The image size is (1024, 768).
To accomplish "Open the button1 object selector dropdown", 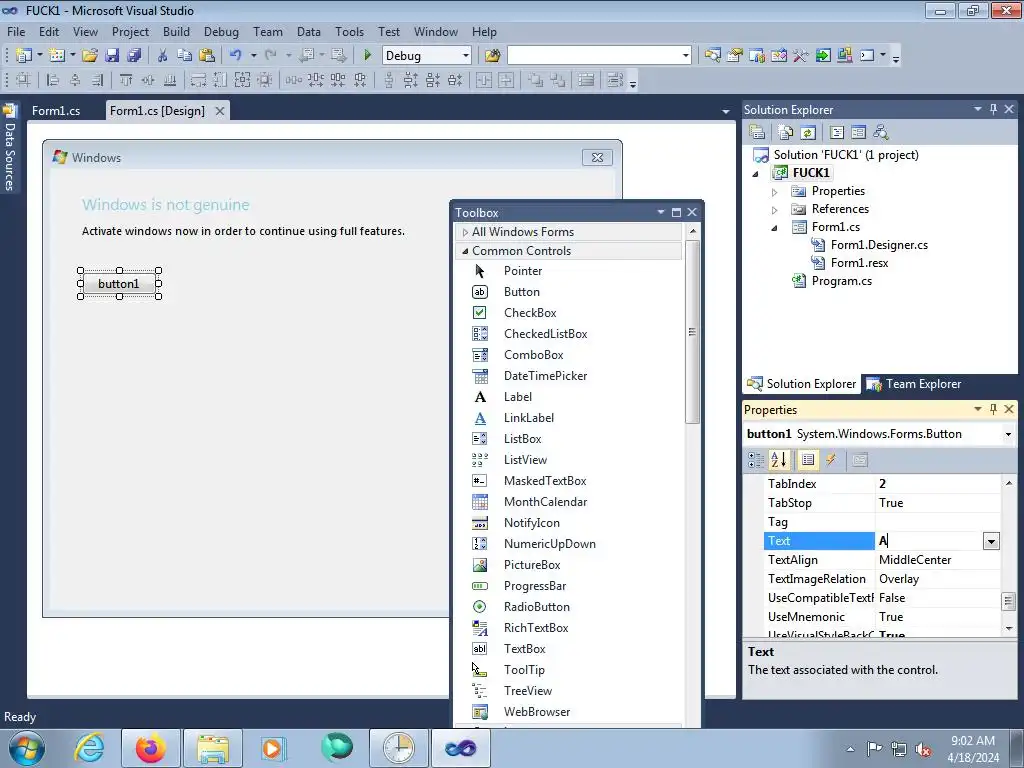I will point(1008,434).
